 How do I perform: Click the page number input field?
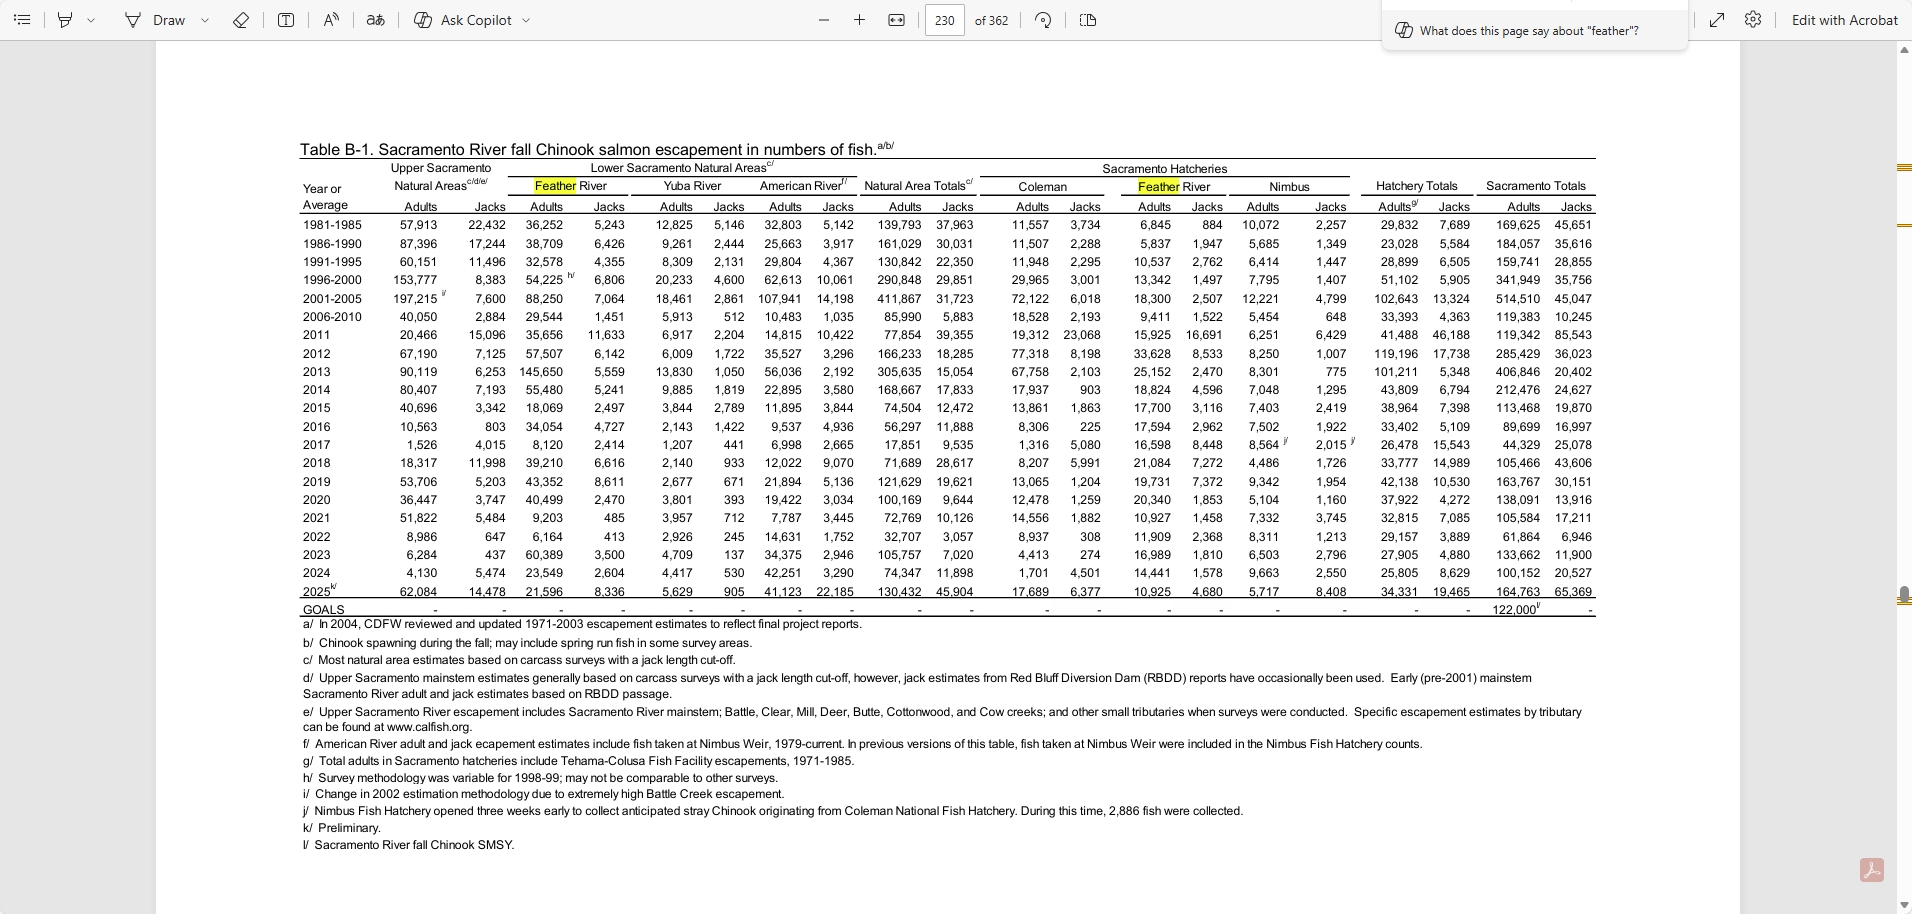(944, 20)
